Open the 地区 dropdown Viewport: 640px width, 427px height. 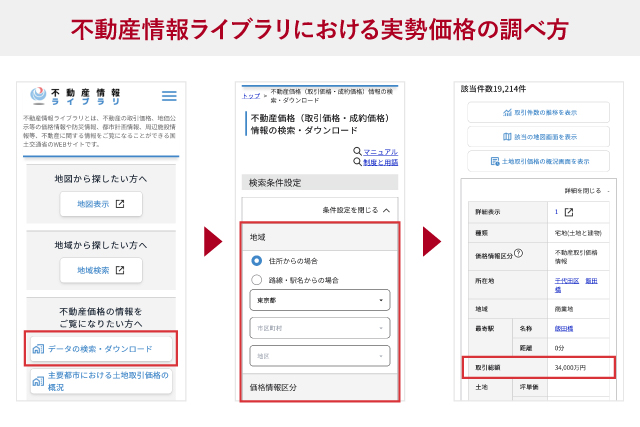320,356
